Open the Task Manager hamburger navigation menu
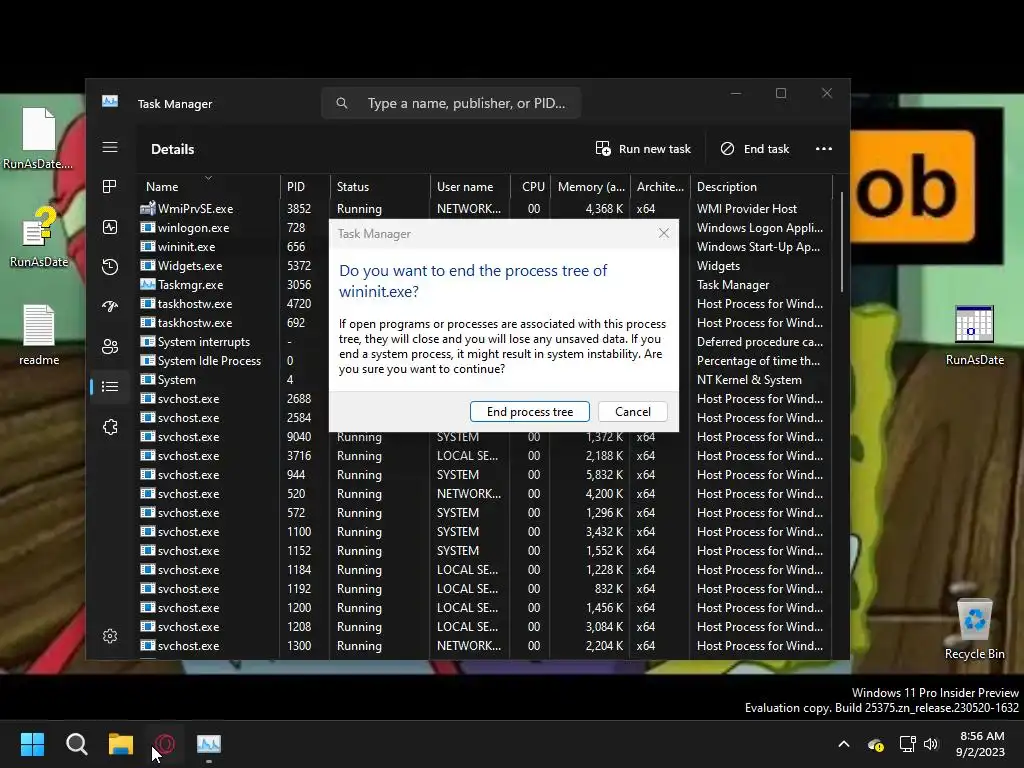Screen dimensions: 1024x768 point(110,148)
